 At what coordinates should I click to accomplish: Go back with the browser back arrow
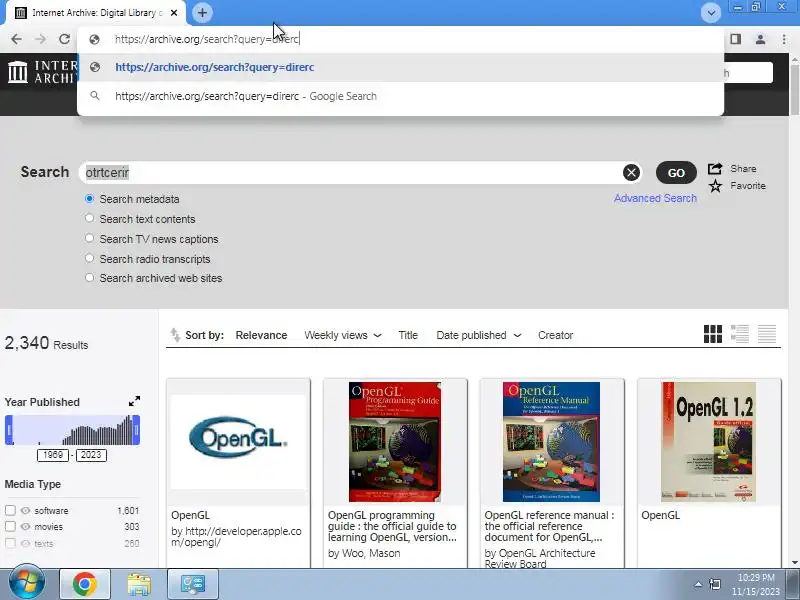tap(16, 39)
